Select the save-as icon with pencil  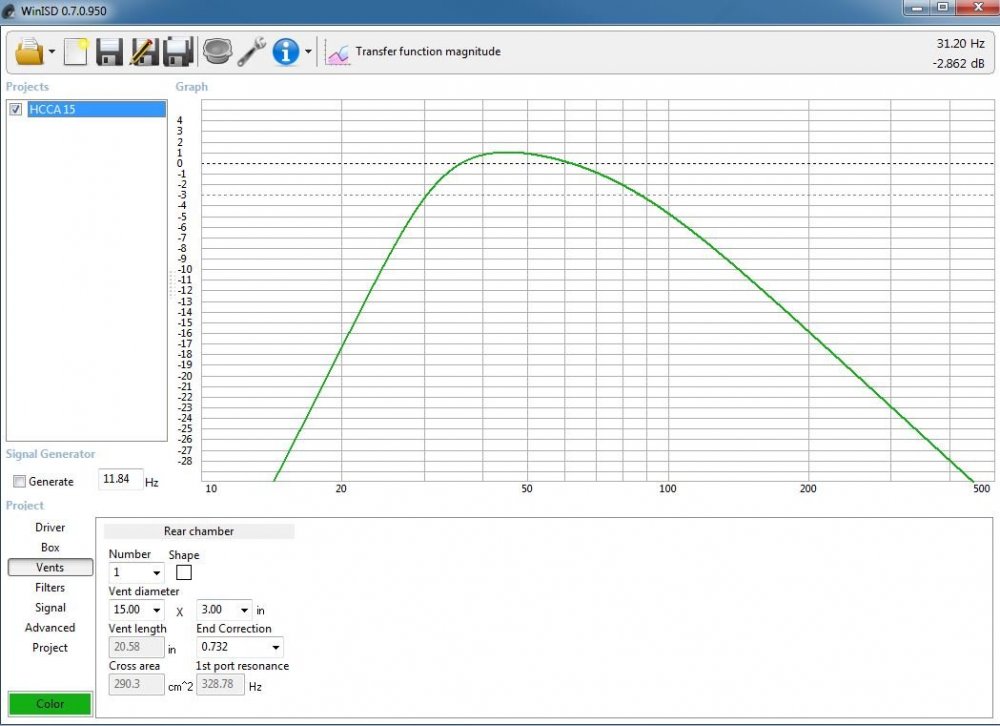coord(143,51)
